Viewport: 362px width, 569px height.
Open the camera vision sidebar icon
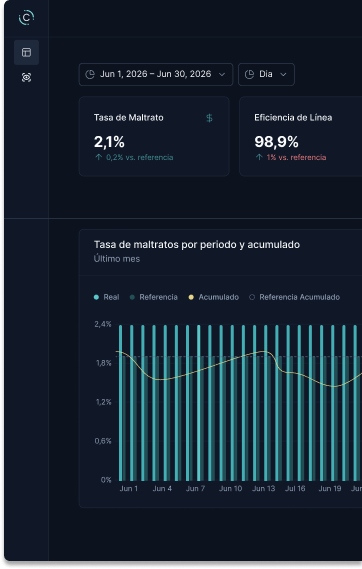26,77
